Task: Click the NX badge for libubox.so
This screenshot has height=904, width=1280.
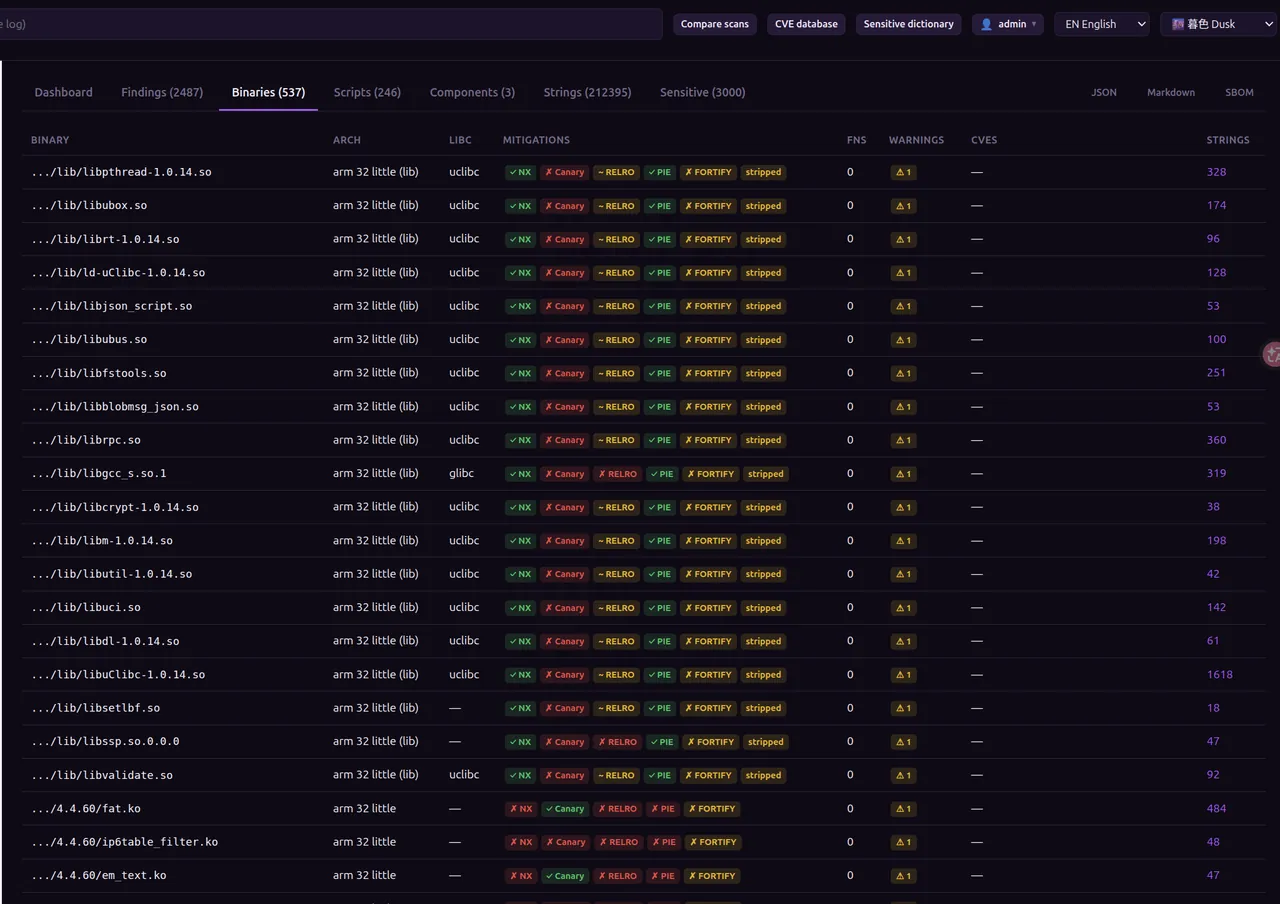Action: tap(520, 206)
